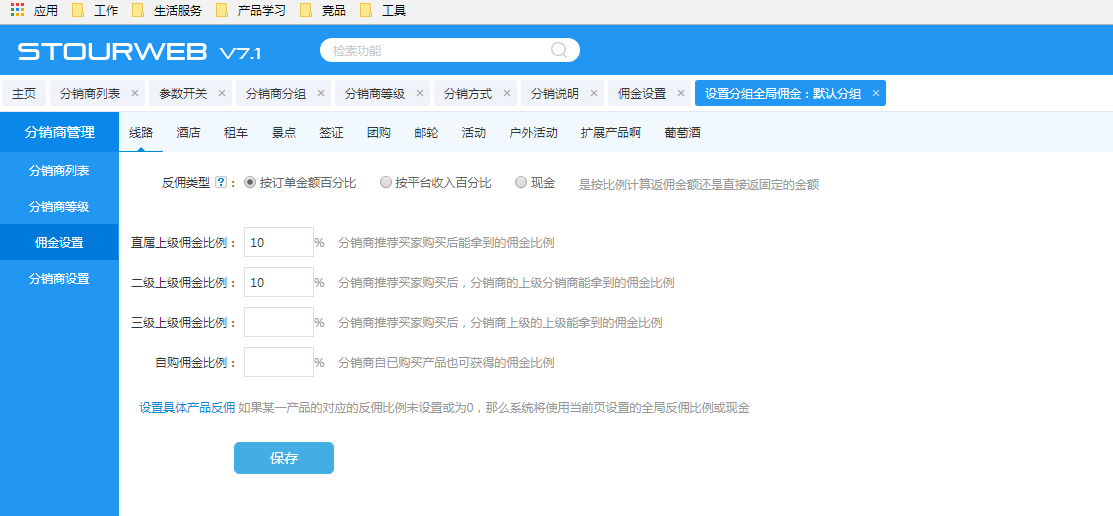Open the 佣金设置 page tab
1113x516 pixels.
pyautogui.click(x=642, y=93)
